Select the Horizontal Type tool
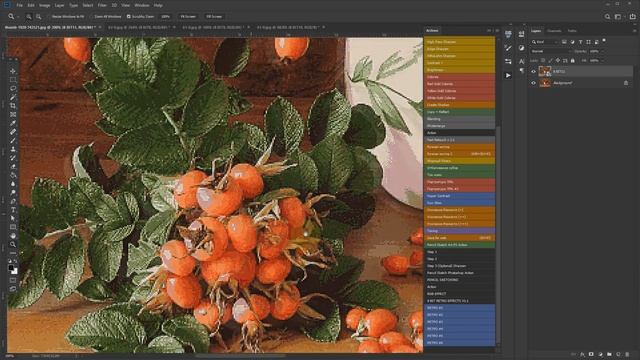640x360 pixels. (13, 210)
